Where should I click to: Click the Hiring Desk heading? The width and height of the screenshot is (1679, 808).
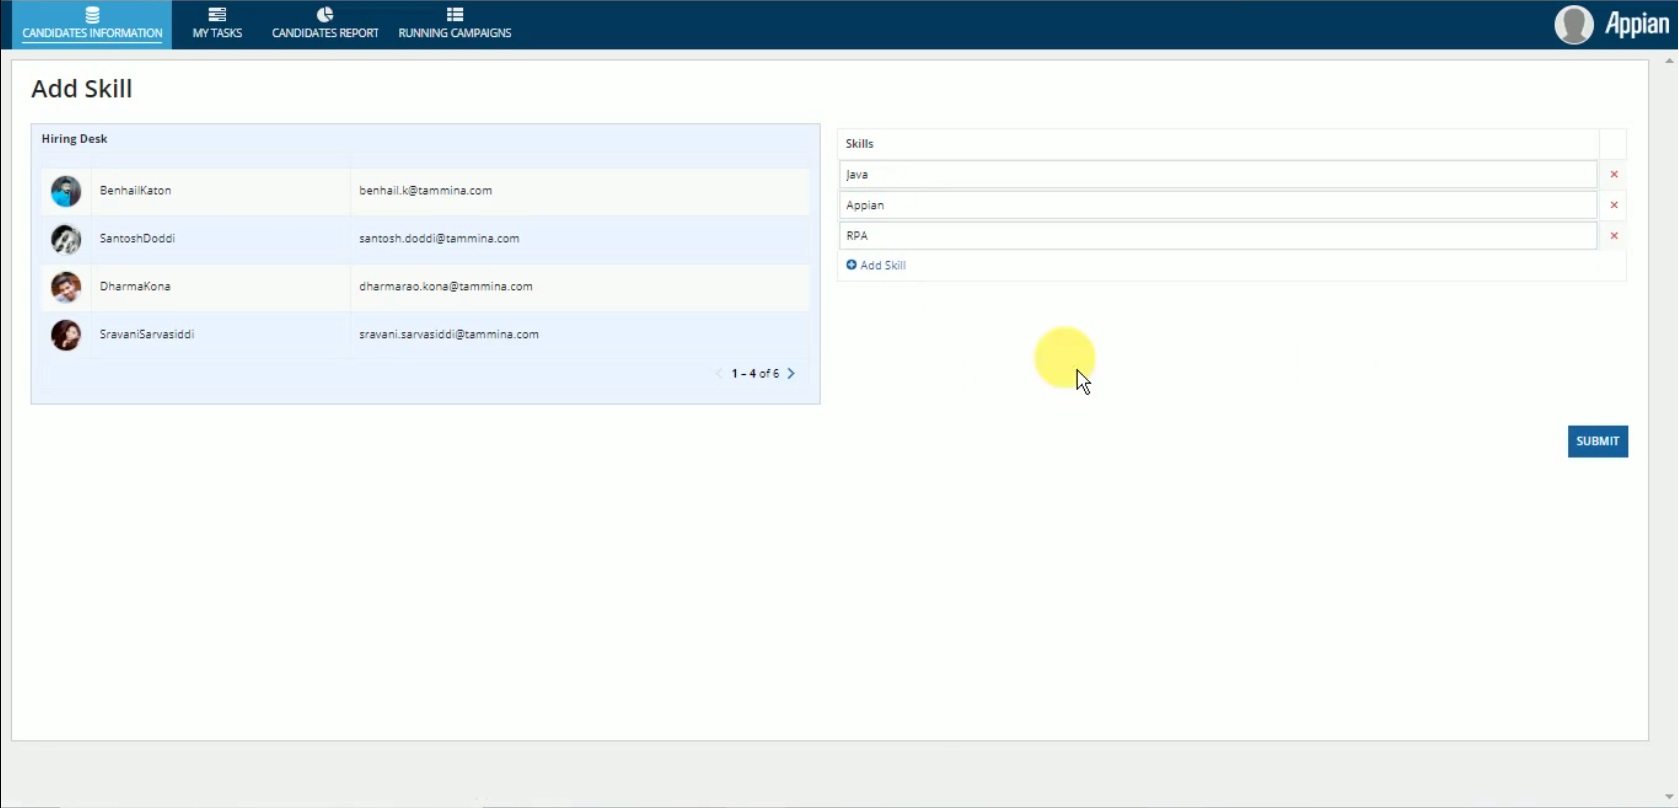74,139
